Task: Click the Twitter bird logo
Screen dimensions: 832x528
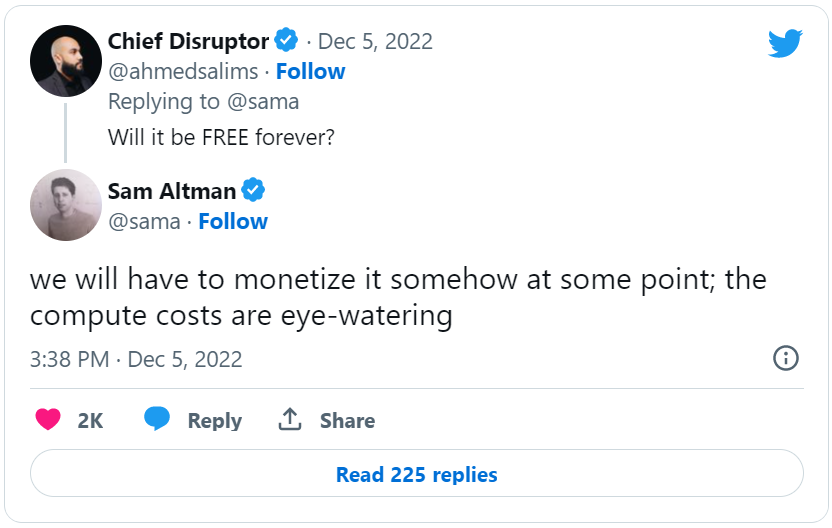Action: pyautogui.click(x=785, y=43)
